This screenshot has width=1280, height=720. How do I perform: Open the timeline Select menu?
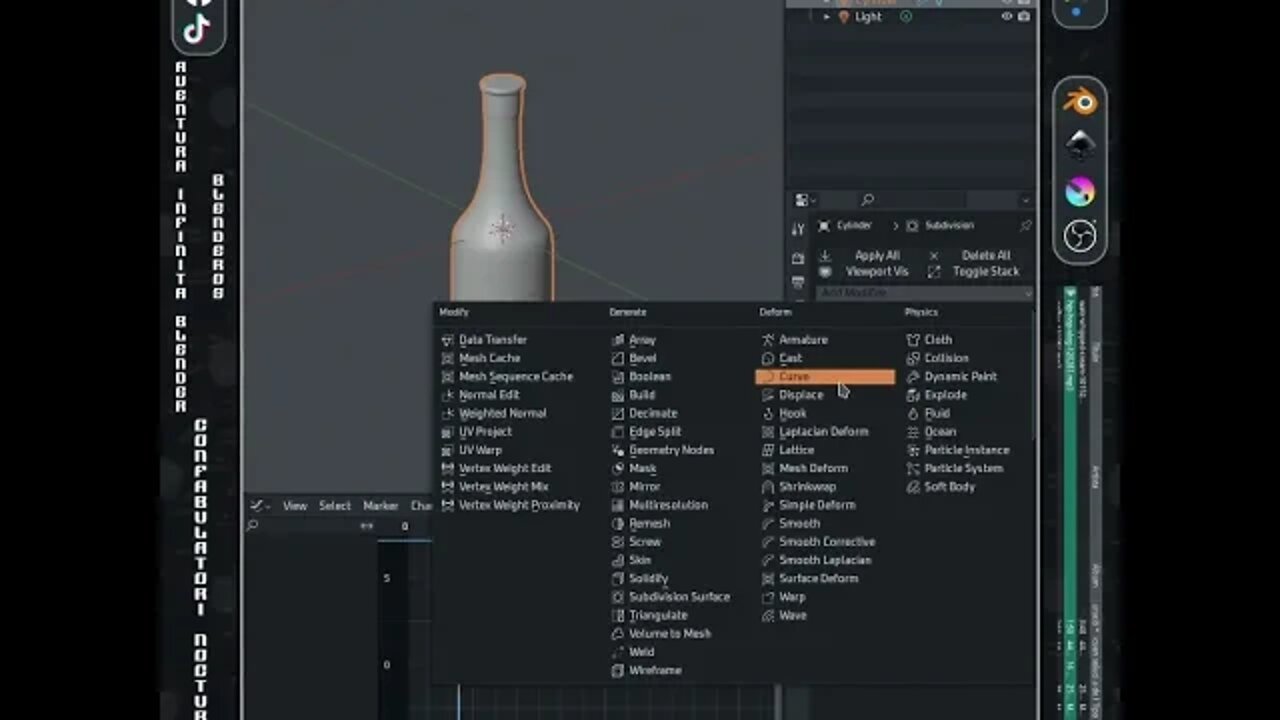335,506
